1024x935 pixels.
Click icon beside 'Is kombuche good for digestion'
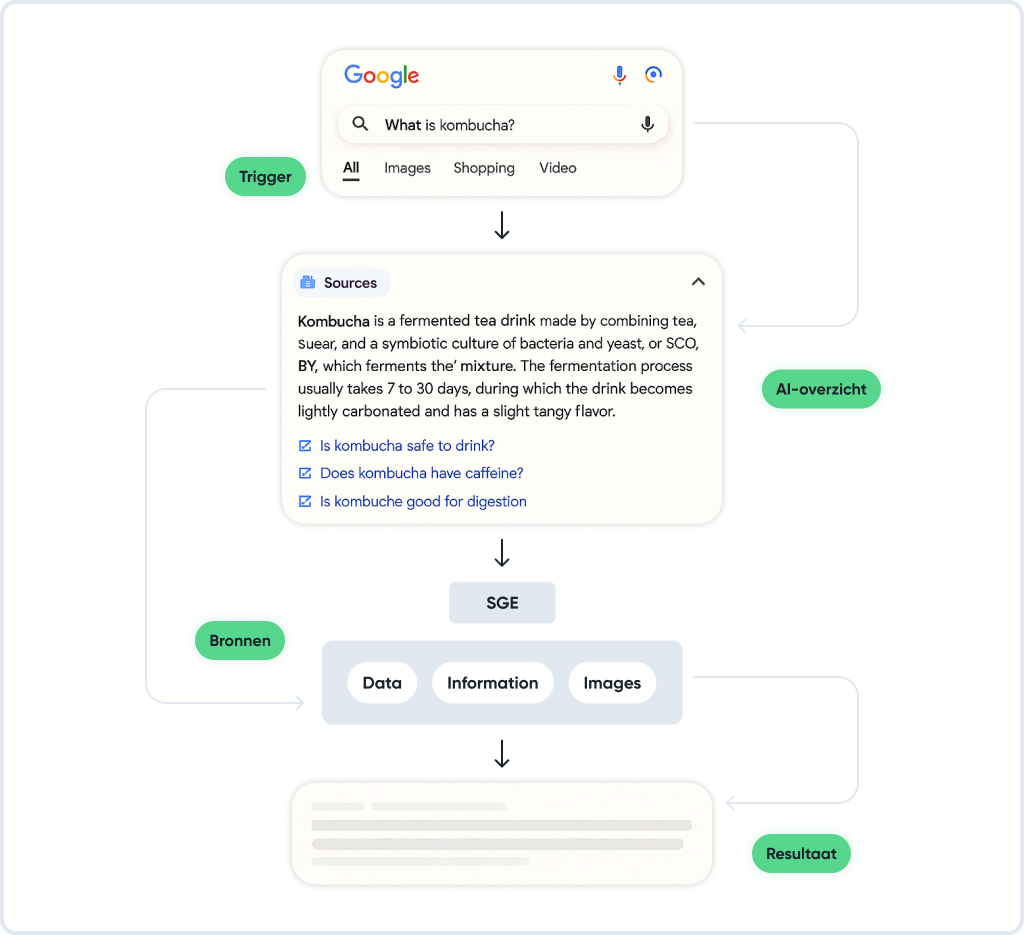(305, 501)
